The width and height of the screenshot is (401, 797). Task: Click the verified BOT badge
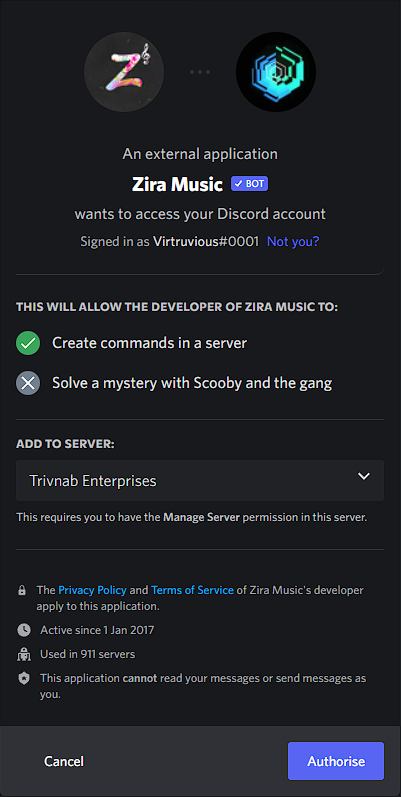coord(250,184)
